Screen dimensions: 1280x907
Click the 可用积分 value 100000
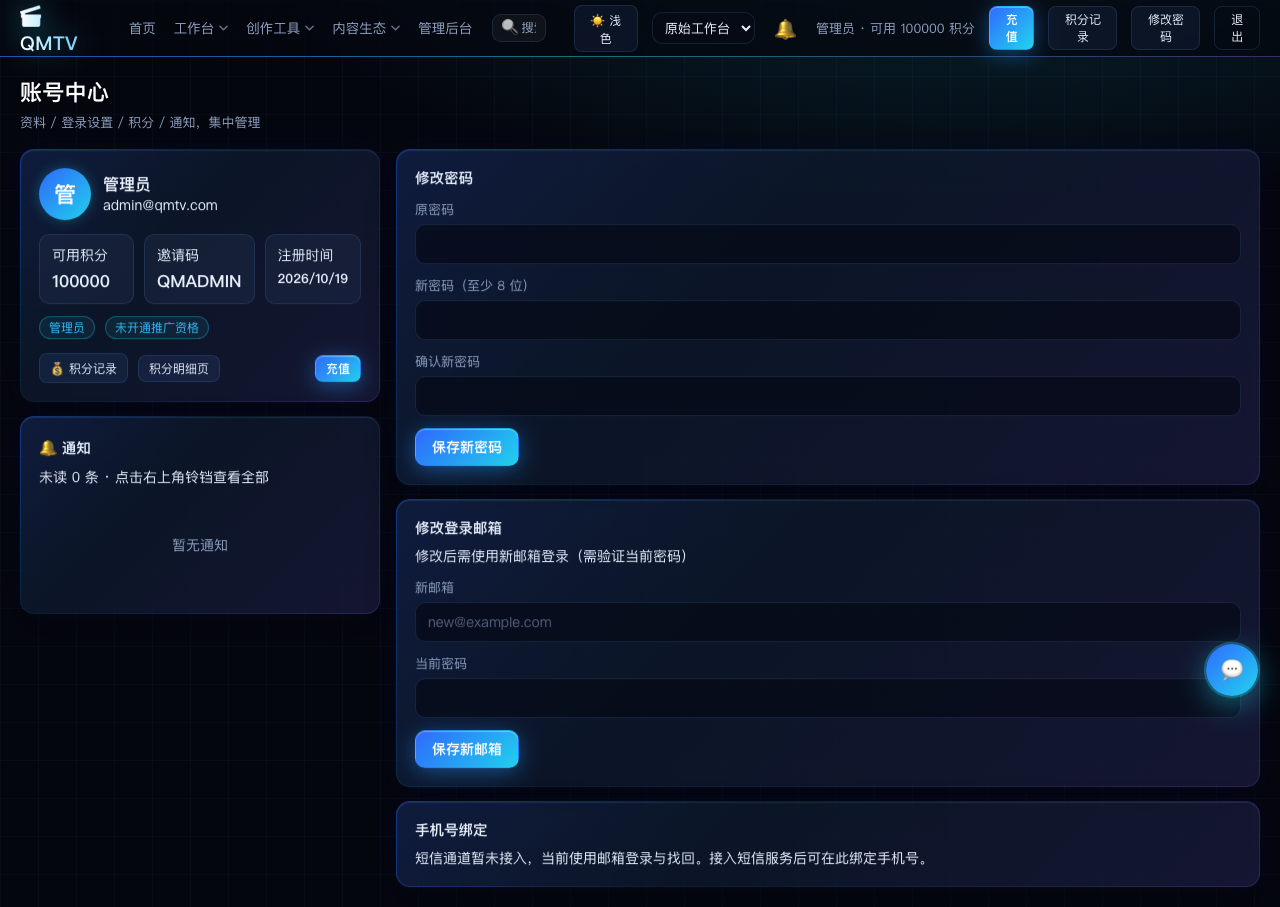pos(81,281)
